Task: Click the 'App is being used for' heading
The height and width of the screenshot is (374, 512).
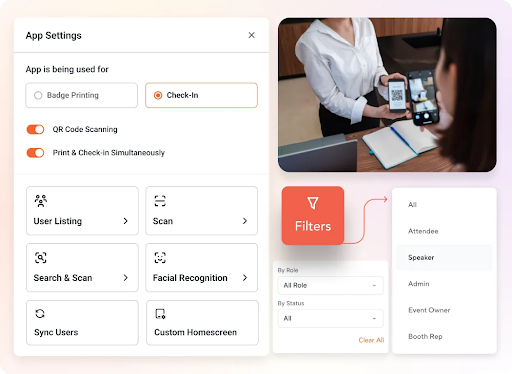Action: (67, 69)
